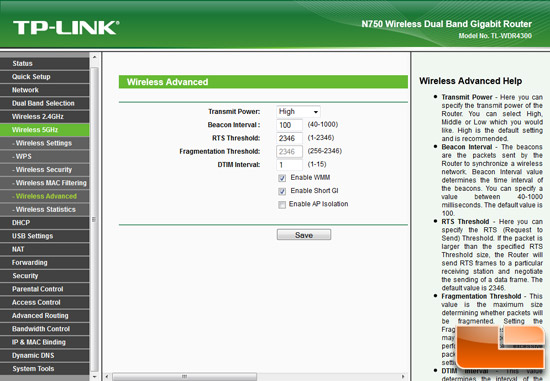Click the (40-1000) range text
The image size is (550, 381).
coord(323,125)
